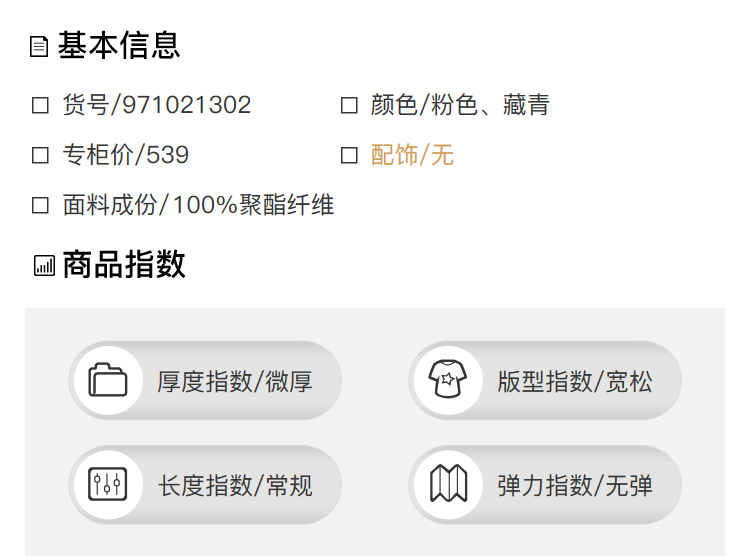This screenshot has width=750, height=556.
Task: Click the sliders icon for 长度指数
Action: 108,485
